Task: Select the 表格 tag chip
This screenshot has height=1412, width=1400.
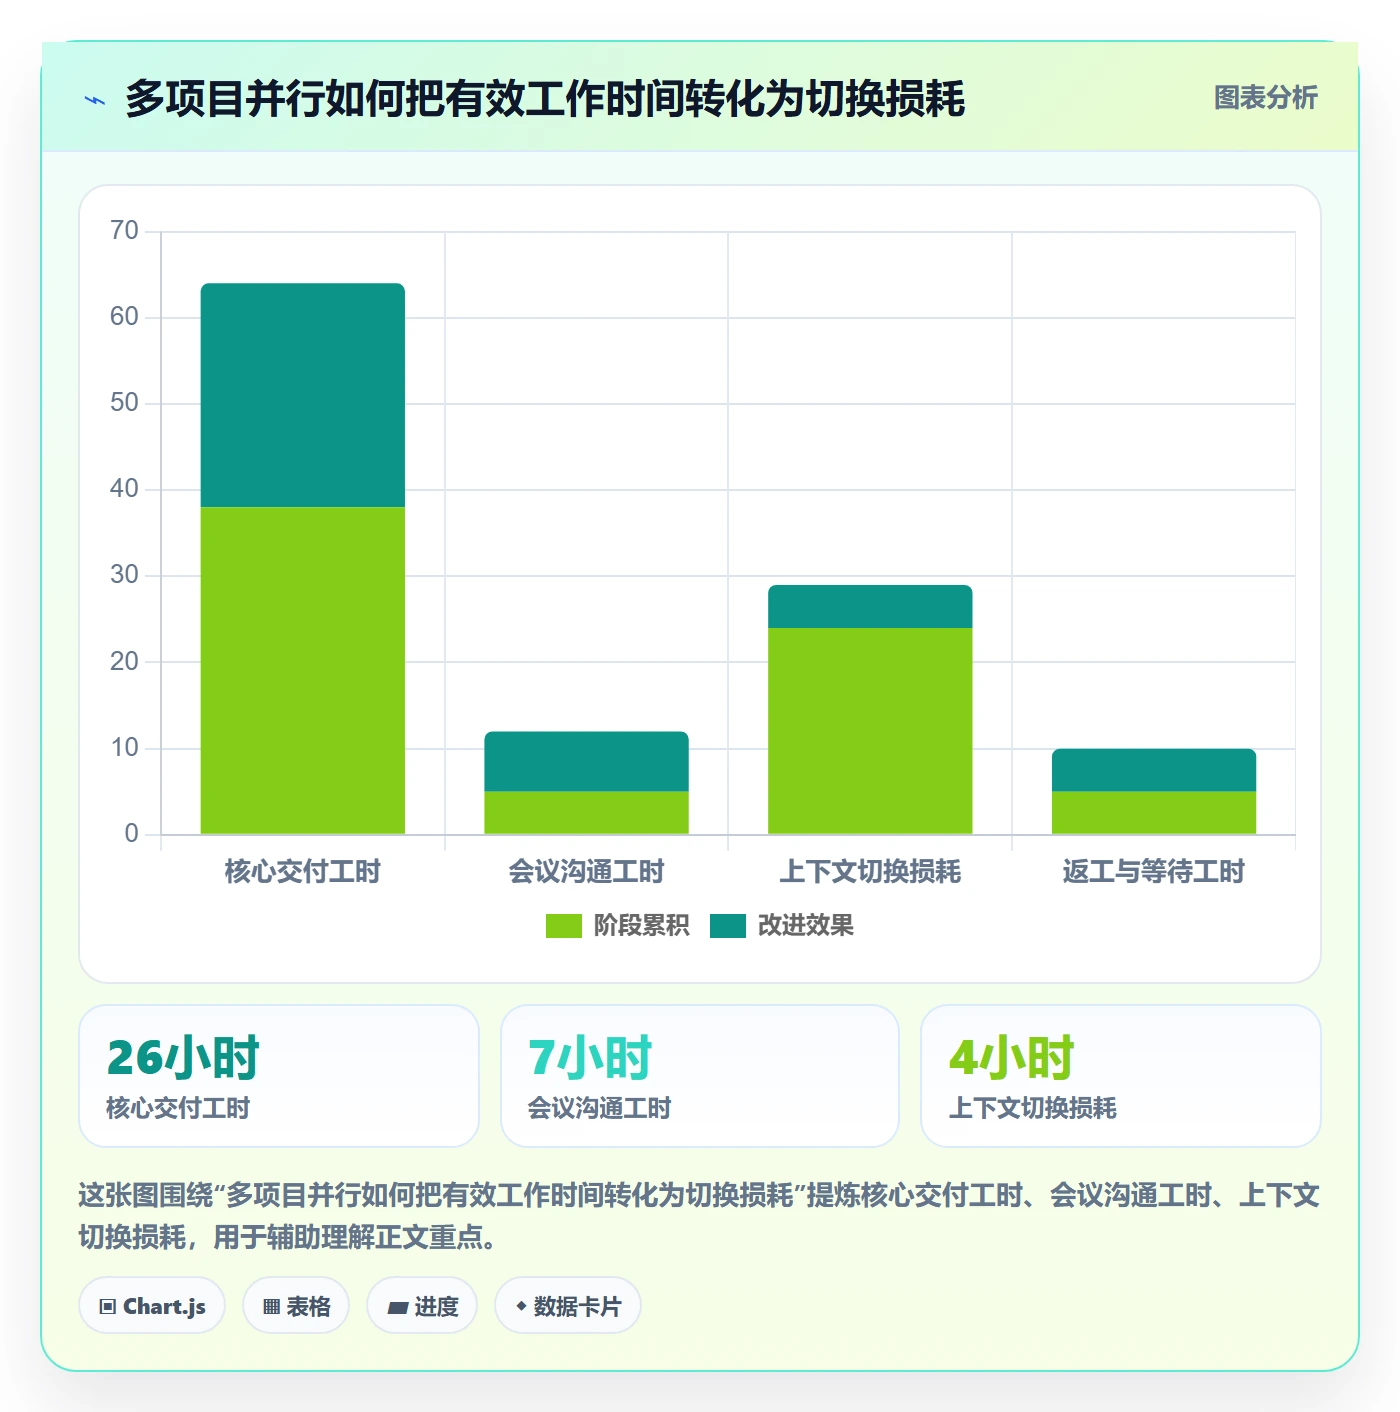Action: click(x=296, y=1306)
